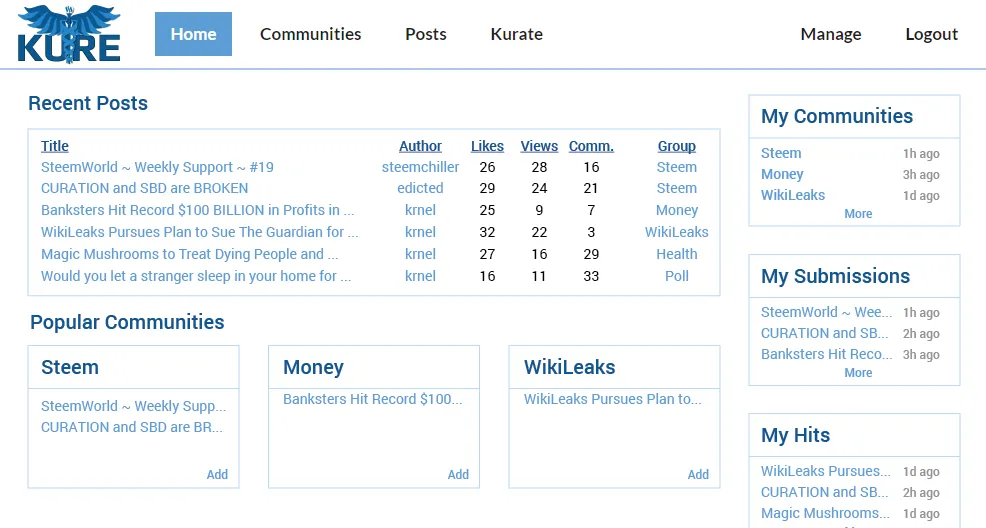The image size is (986, 528).
Task: Open krnel author on Banksters row
Action: coord(420,210)
